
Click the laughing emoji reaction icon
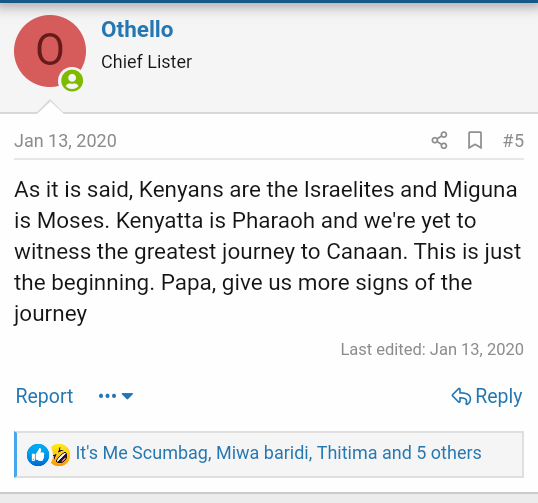pos(60,455)
